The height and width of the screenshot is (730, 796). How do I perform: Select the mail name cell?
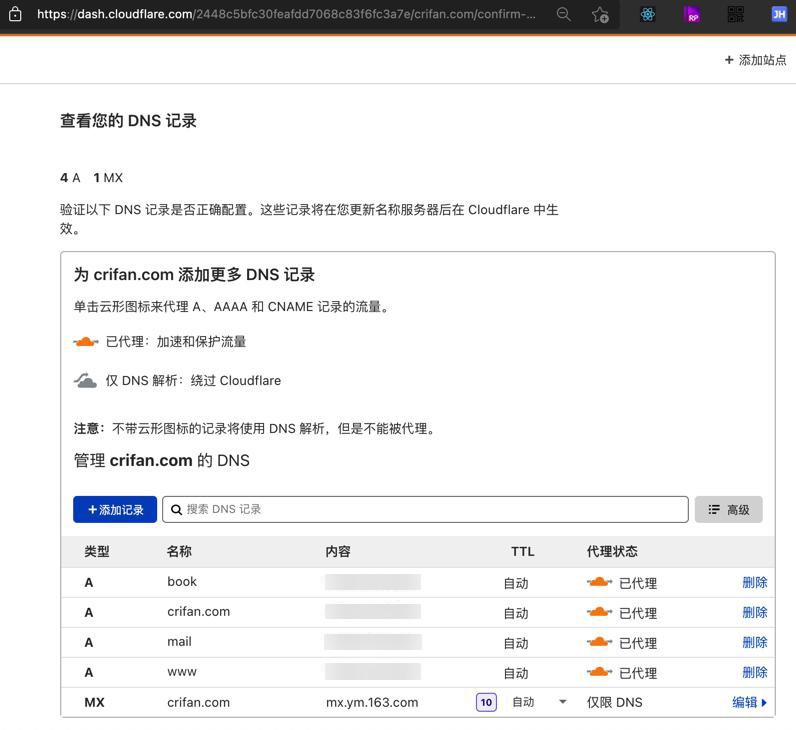pos(179,642)
